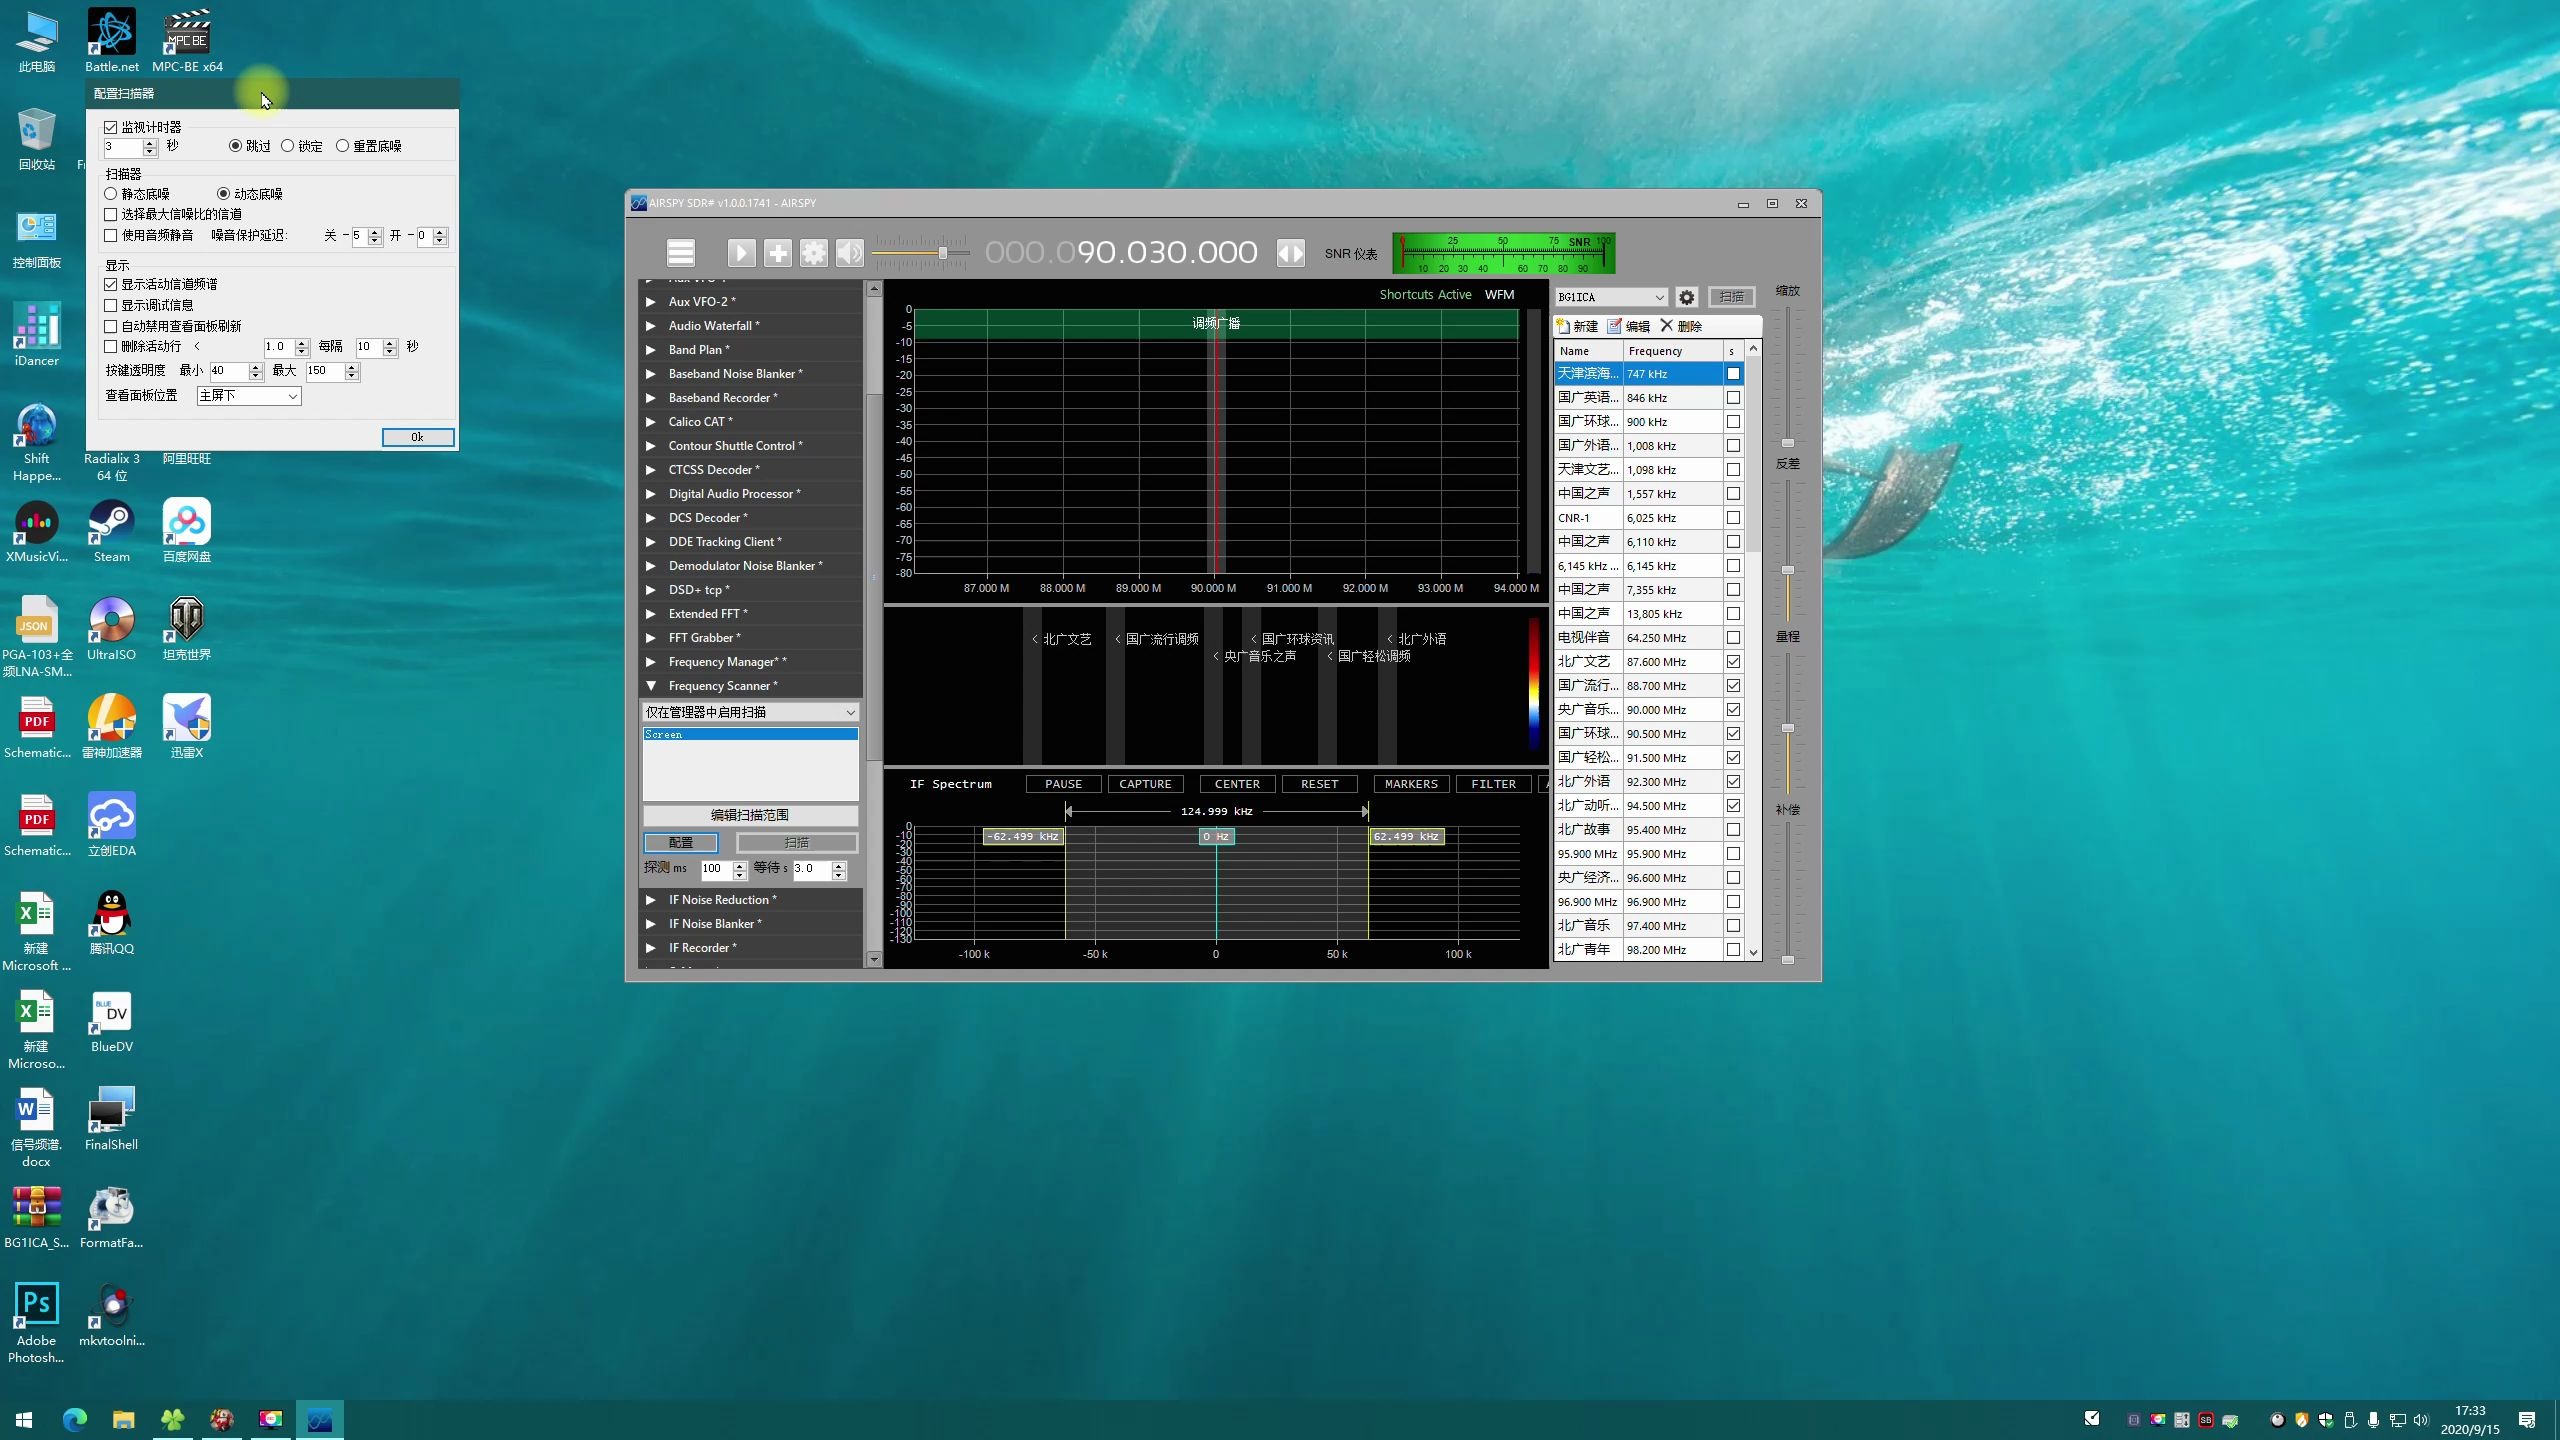
Task: Expand the Band Plan panel
Action: (651, 350)
